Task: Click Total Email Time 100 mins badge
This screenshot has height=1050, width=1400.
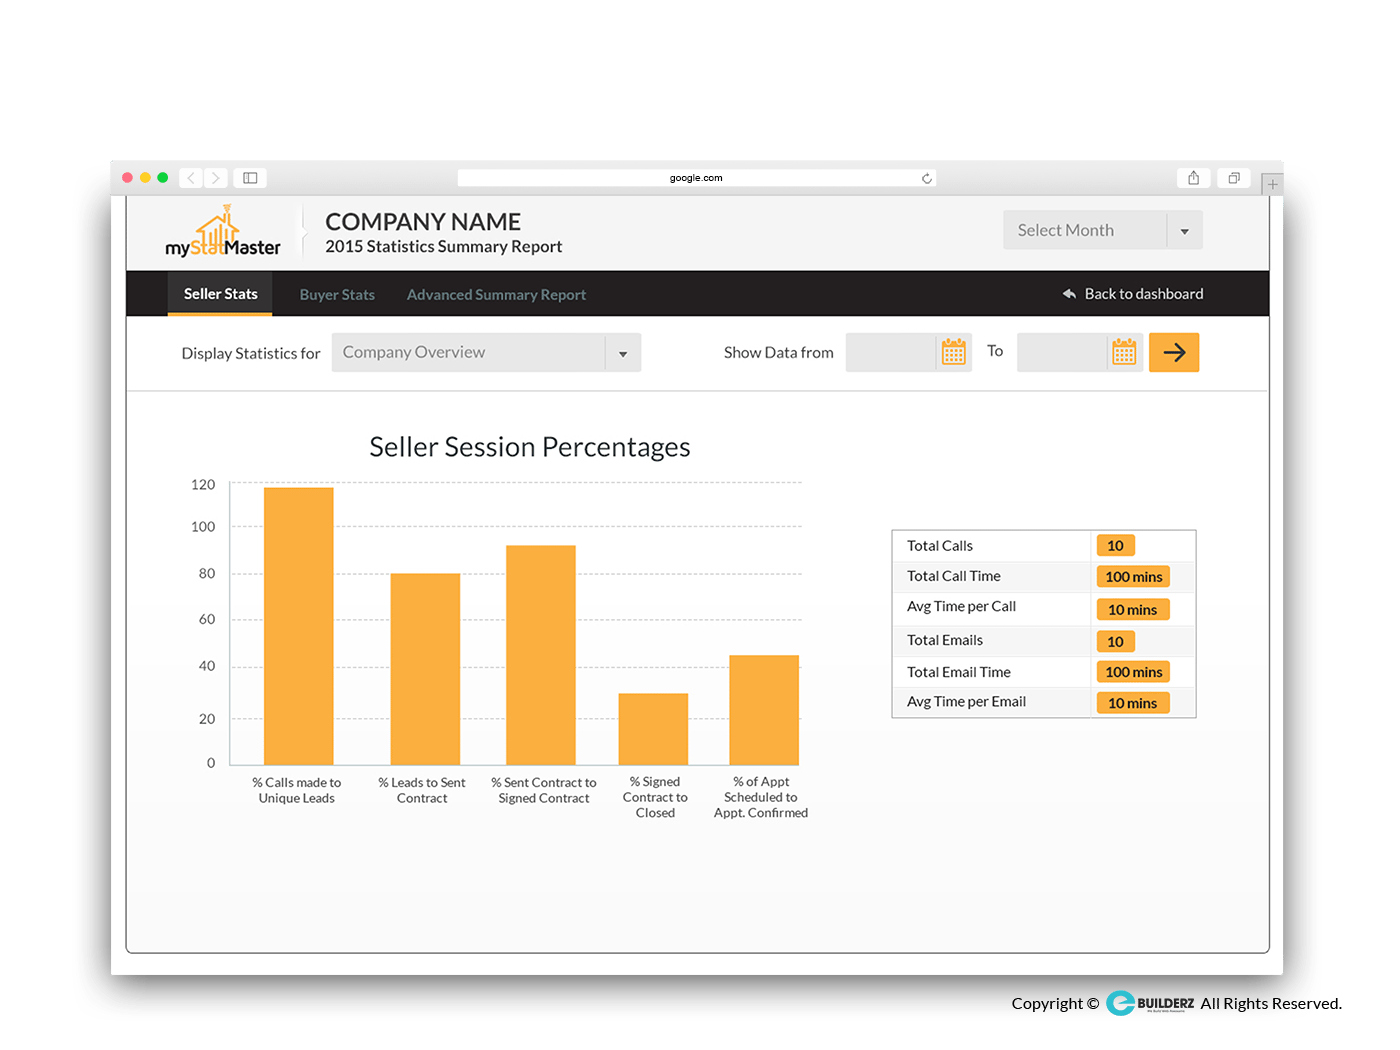Action: [1133, 672]
